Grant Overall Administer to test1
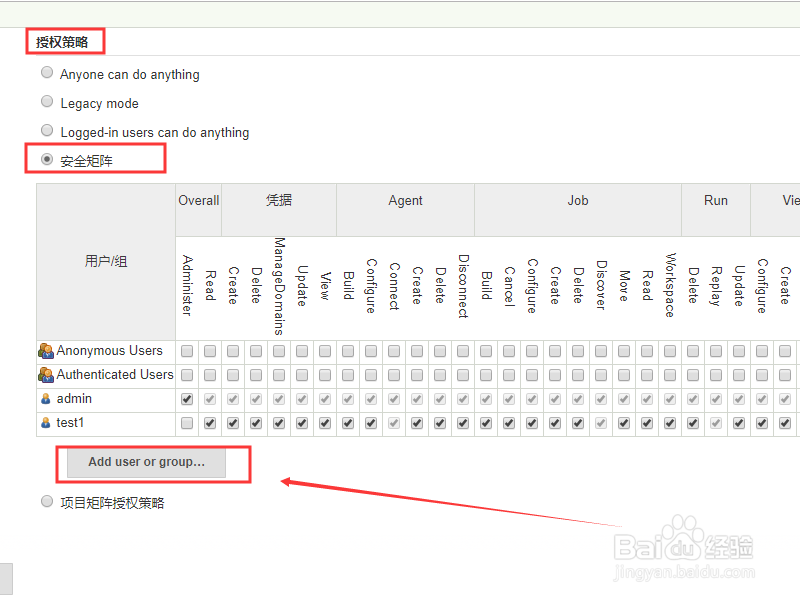 187,423
